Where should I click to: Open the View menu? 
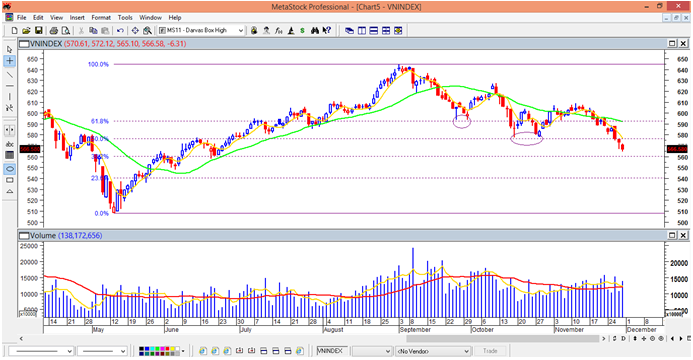click(x=57, y=18)
